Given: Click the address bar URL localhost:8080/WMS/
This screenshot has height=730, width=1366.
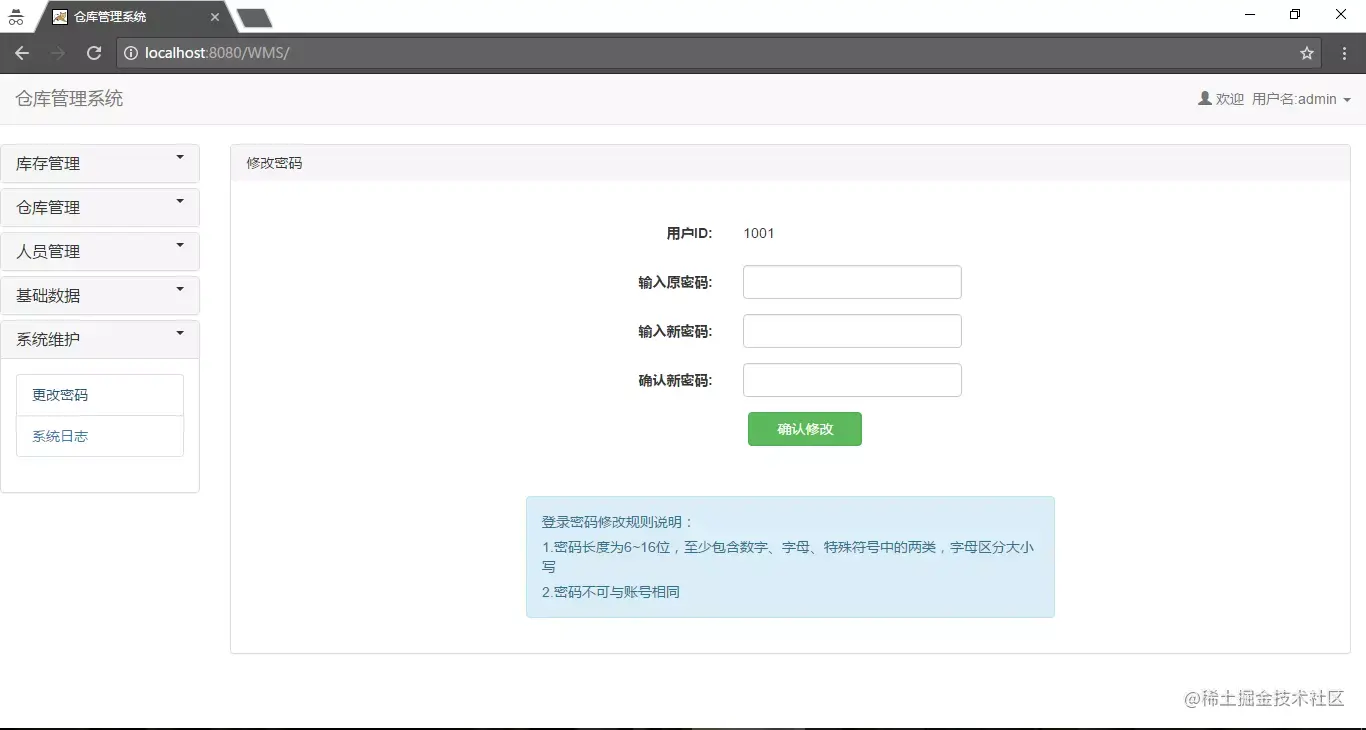Looking at the screenshot, I should point(217,53).
